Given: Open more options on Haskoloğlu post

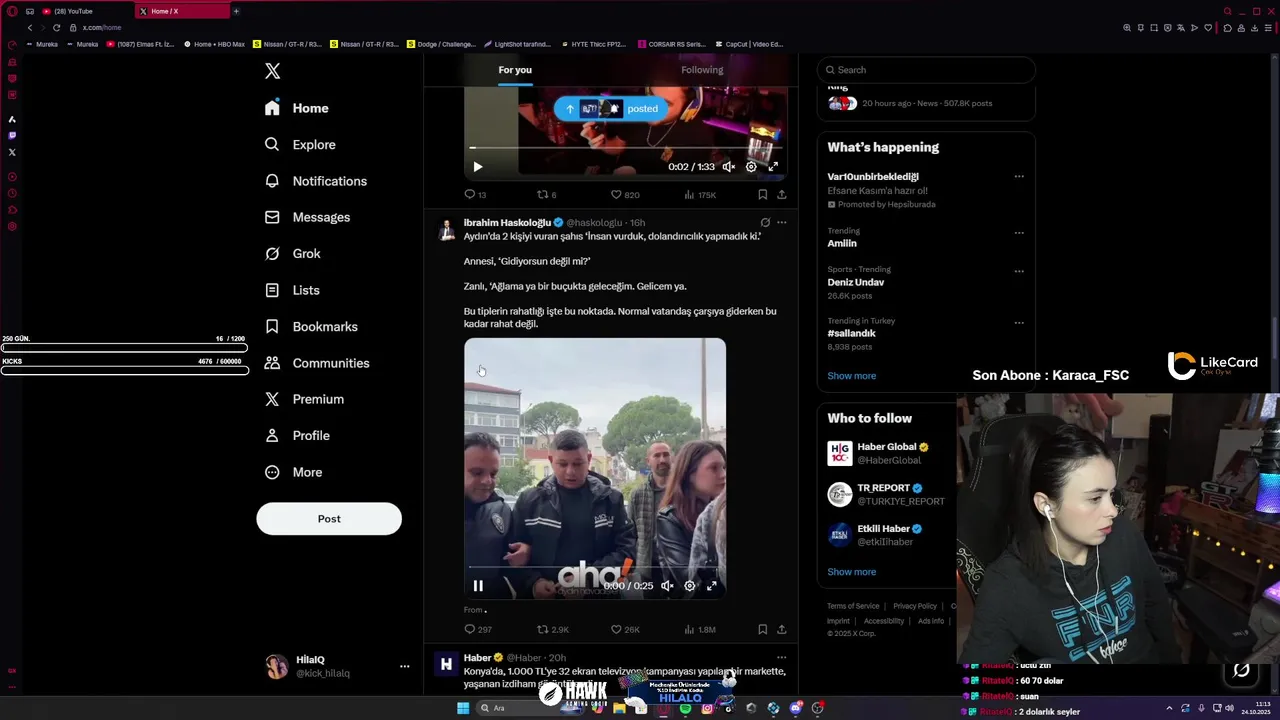Looking at the screenshot, I should pos(782,222).
